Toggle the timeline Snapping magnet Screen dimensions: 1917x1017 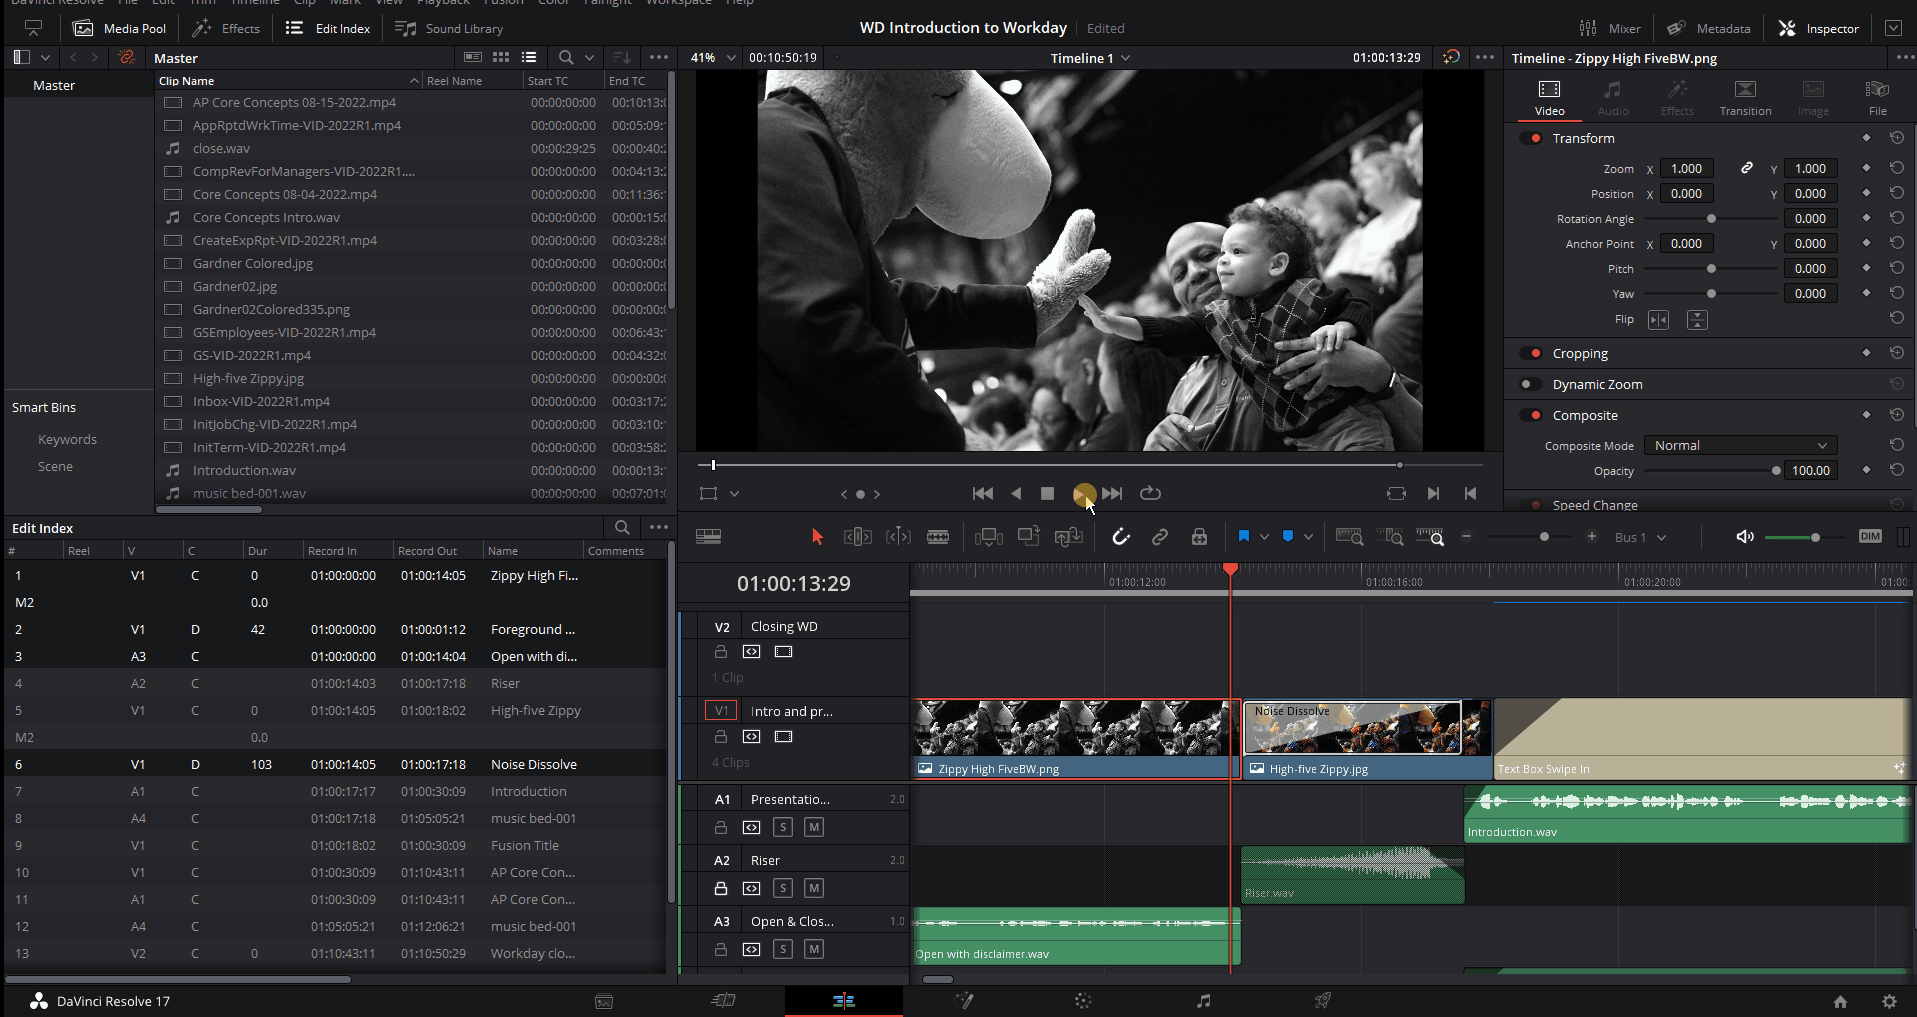pos(1121,537)
